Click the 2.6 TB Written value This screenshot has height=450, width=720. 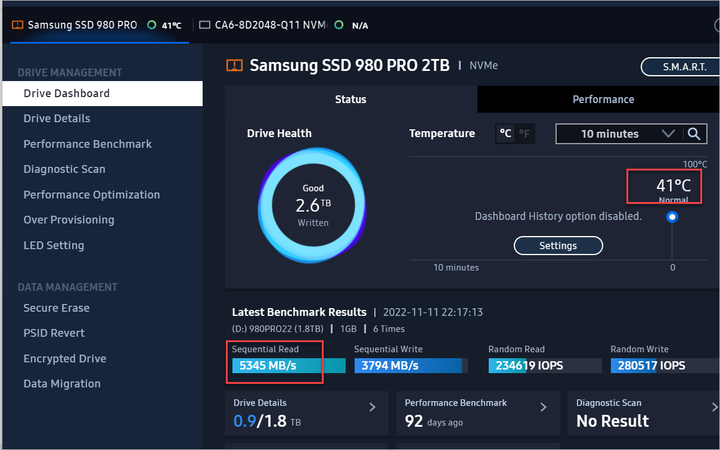point(313,205)
